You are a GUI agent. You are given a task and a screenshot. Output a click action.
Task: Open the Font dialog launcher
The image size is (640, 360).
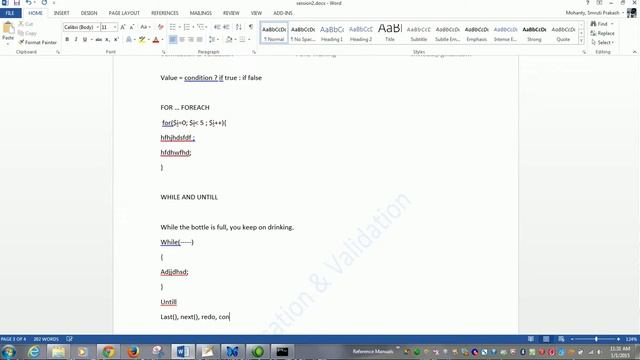coord(164,52)
